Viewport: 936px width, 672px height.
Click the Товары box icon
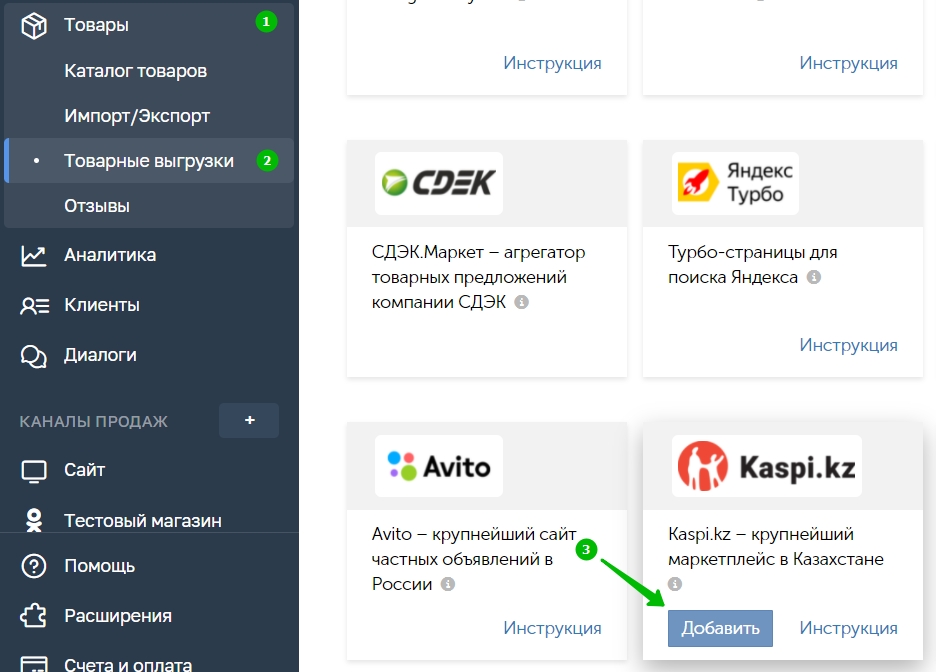pos(33,26)
